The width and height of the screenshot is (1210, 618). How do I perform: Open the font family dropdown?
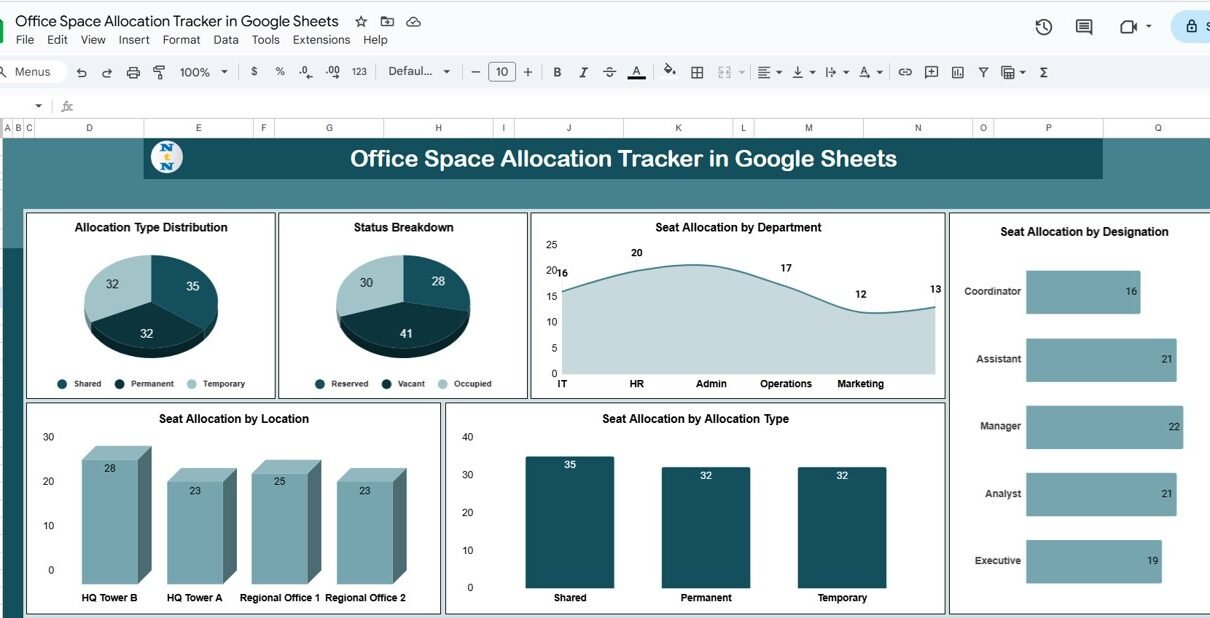pos(419,72)
